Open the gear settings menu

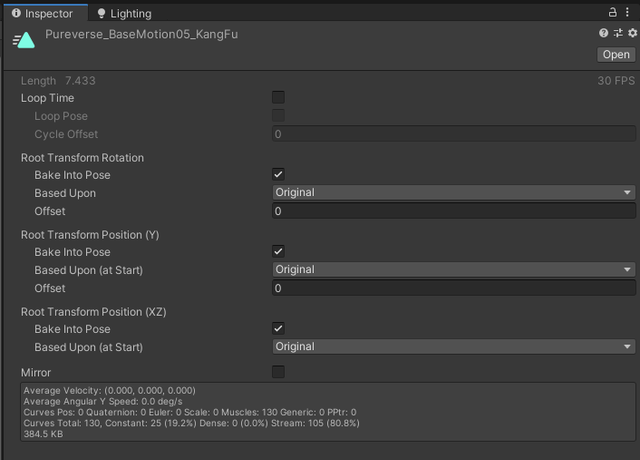pos(631,34)
